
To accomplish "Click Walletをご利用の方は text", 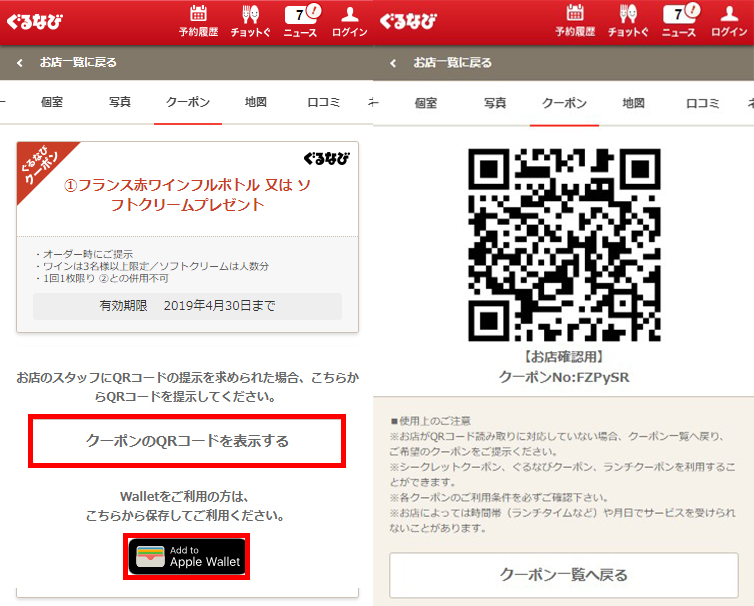I will (184, 496).
